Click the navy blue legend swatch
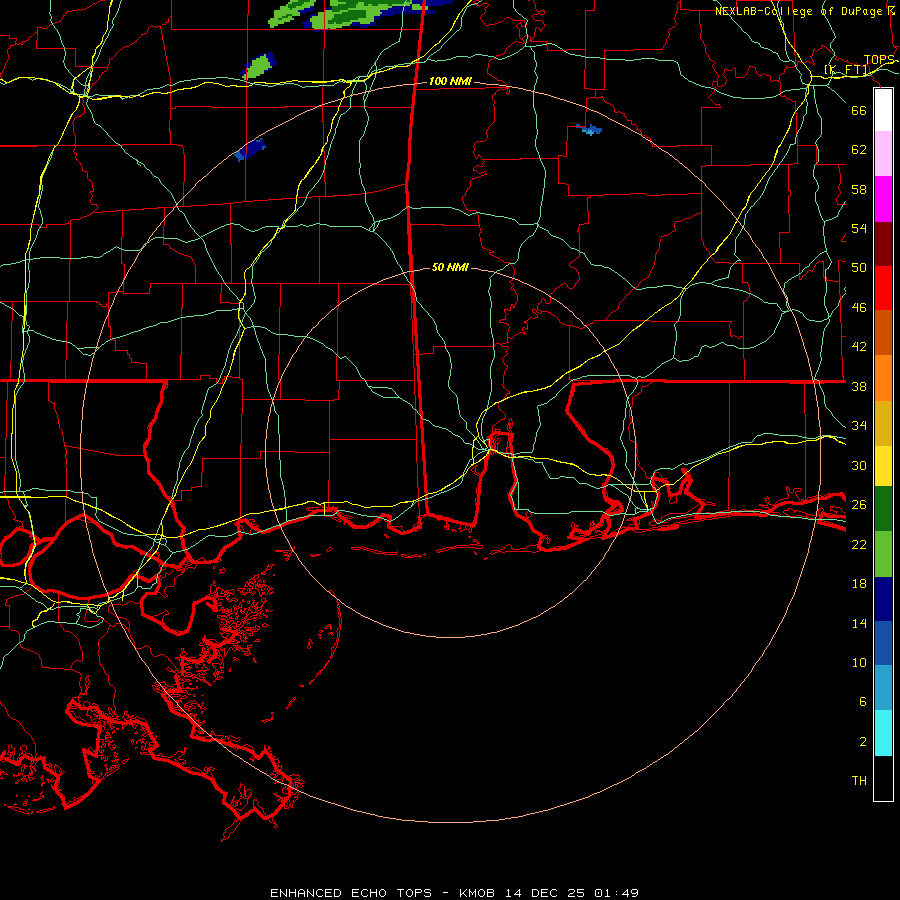 [x=883, y=599]
